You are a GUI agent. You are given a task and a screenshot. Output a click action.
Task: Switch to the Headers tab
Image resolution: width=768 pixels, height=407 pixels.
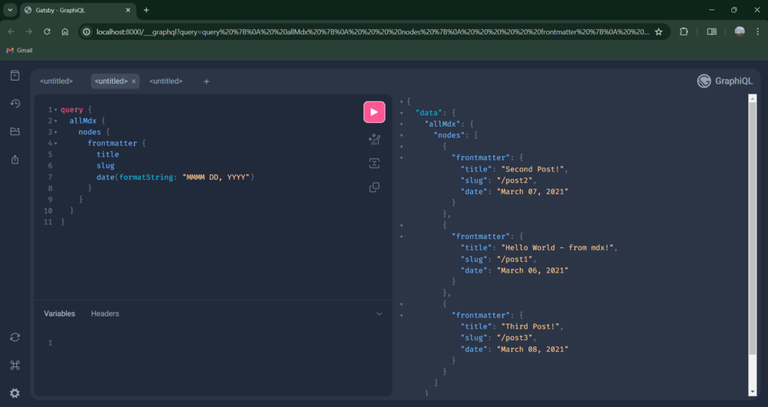coord(105,313)
